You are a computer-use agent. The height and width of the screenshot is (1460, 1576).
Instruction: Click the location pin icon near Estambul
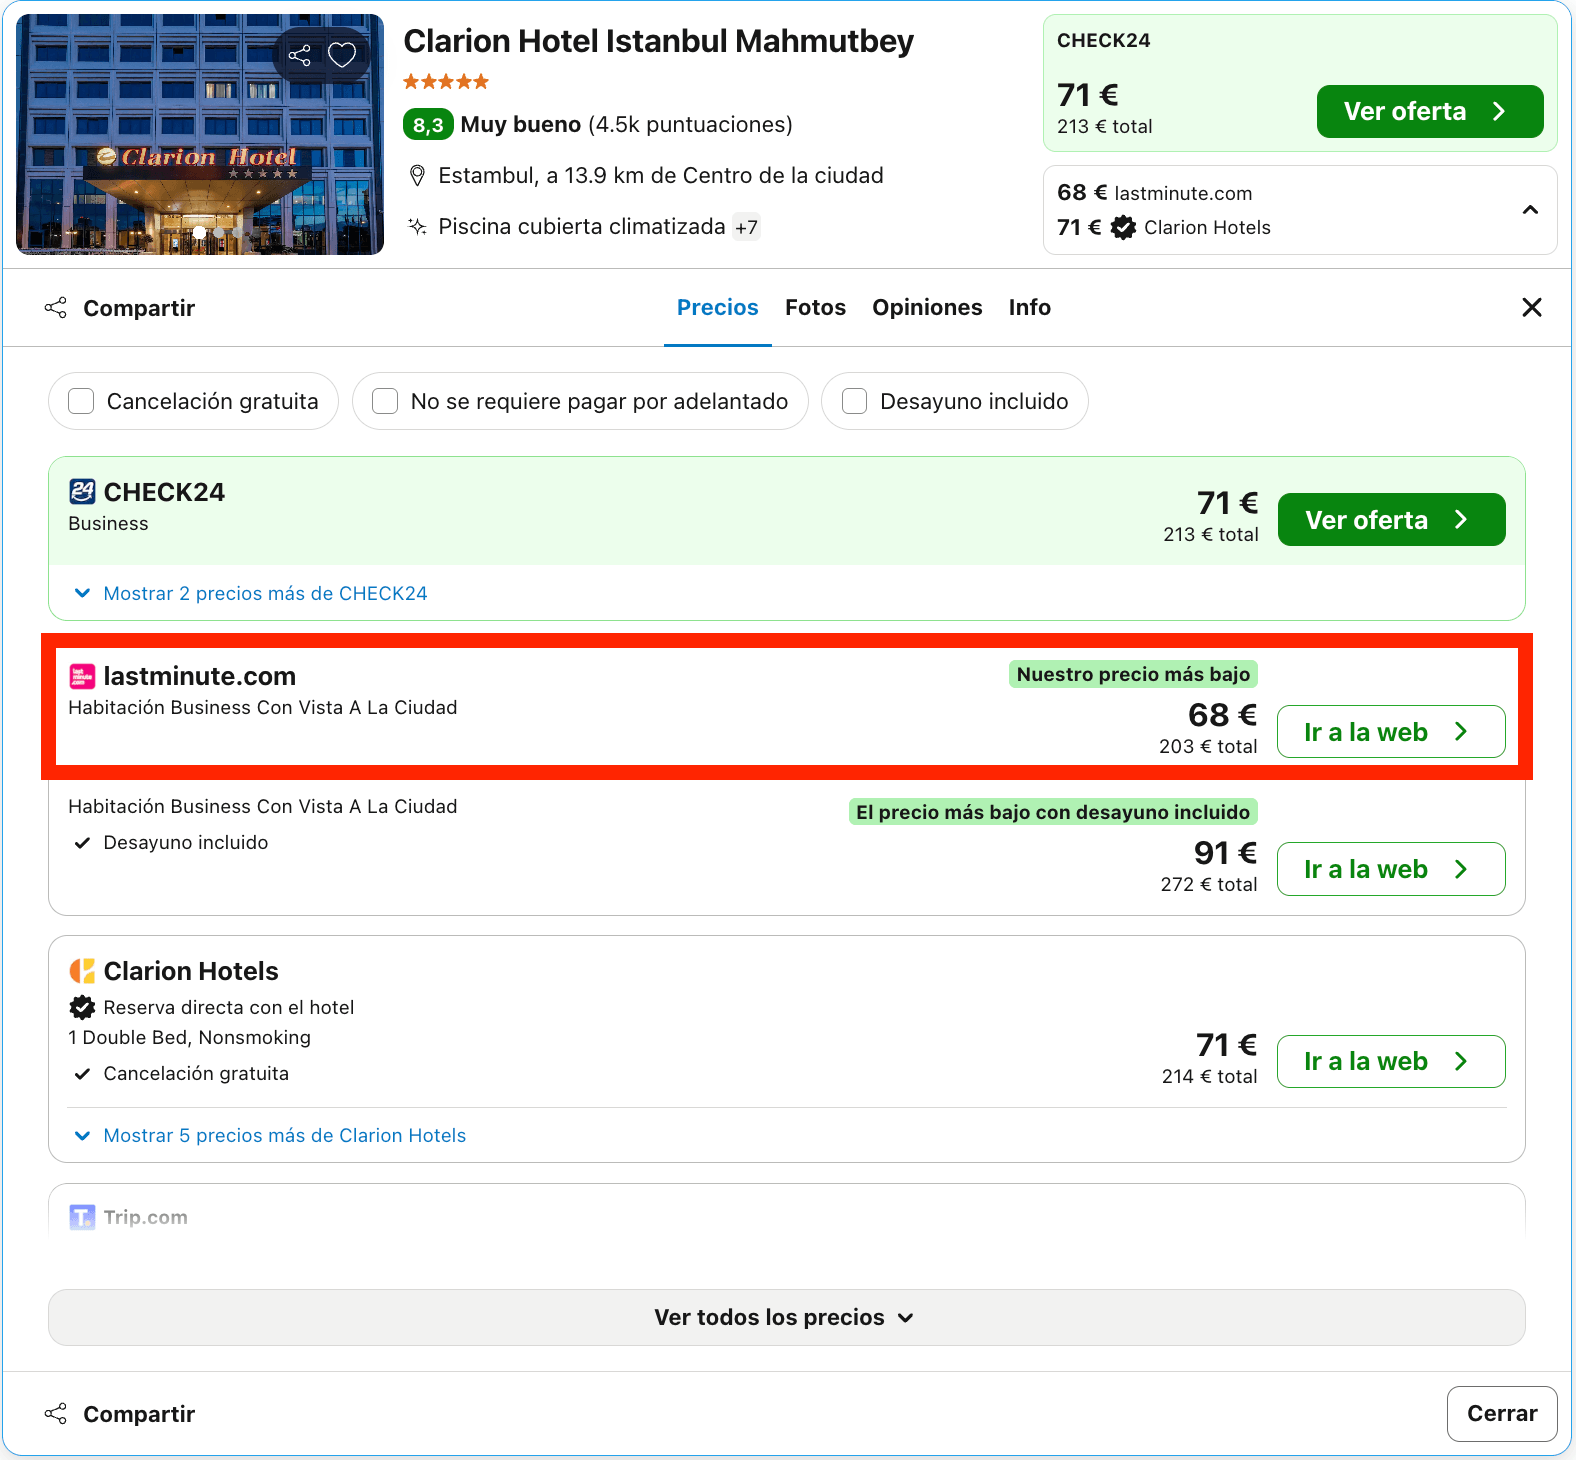tap(417, 176)
